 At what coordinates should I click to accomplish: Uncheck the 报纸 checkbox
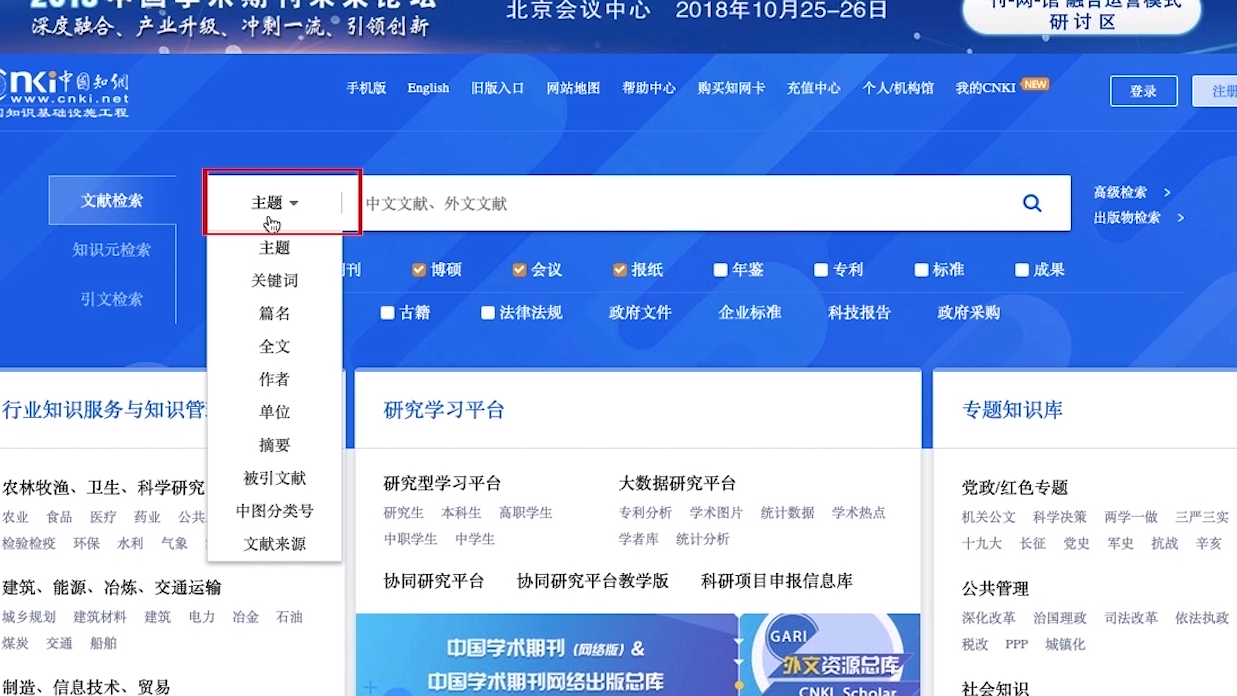click(x=620, y=270)
